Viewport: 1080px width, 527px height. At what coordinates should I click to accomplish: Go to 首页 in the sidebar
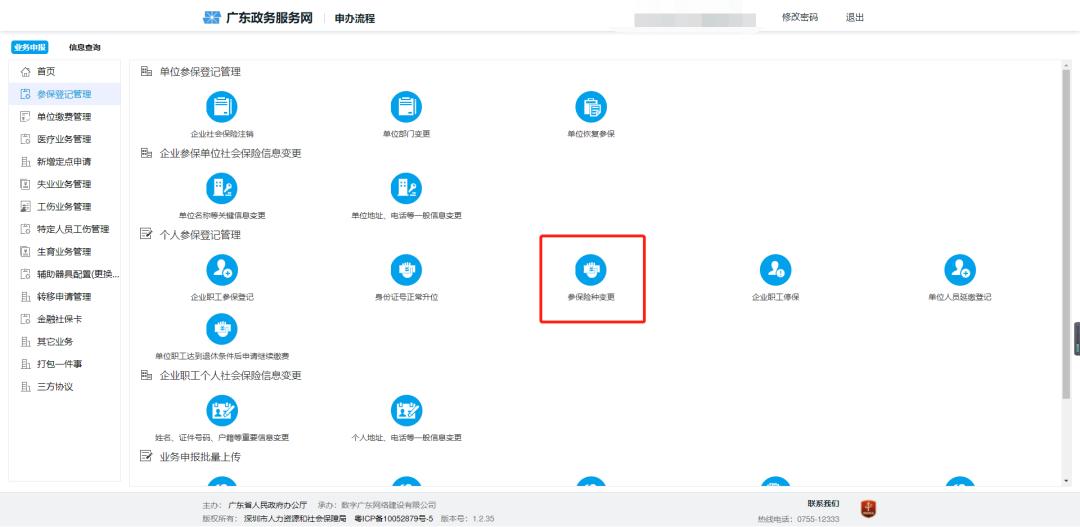(46, 72)
